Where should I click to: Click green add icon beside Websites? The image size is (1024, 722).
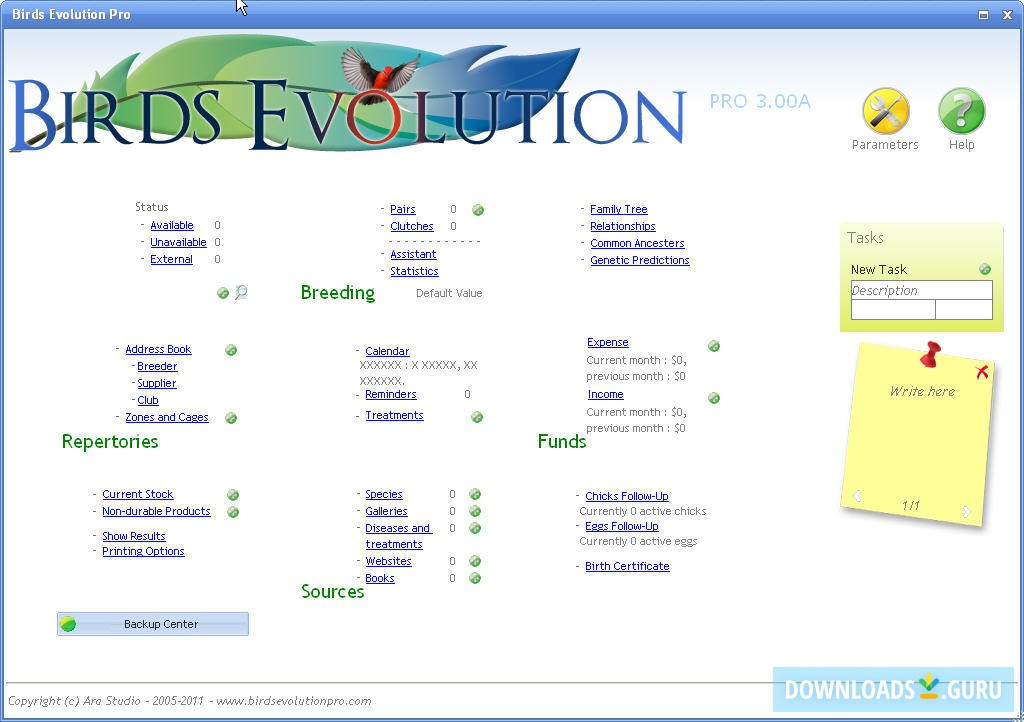click(475, 561)
